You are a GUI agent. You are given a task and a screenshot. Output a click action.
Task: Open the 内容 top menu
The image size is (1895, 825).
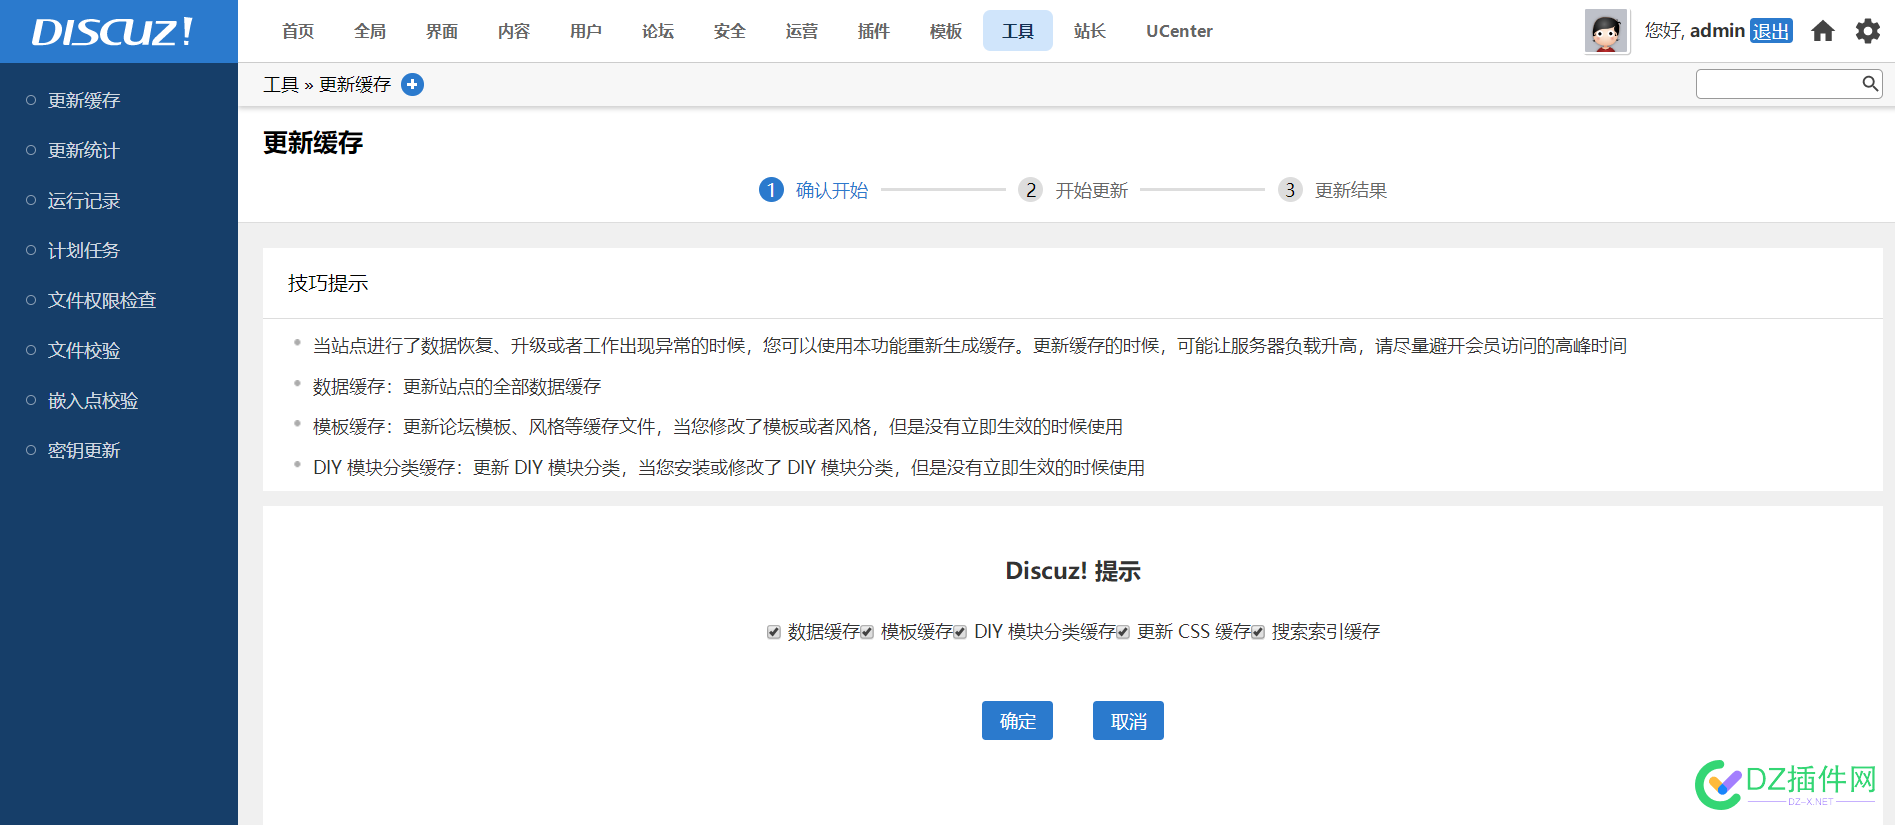pos(514,31)
